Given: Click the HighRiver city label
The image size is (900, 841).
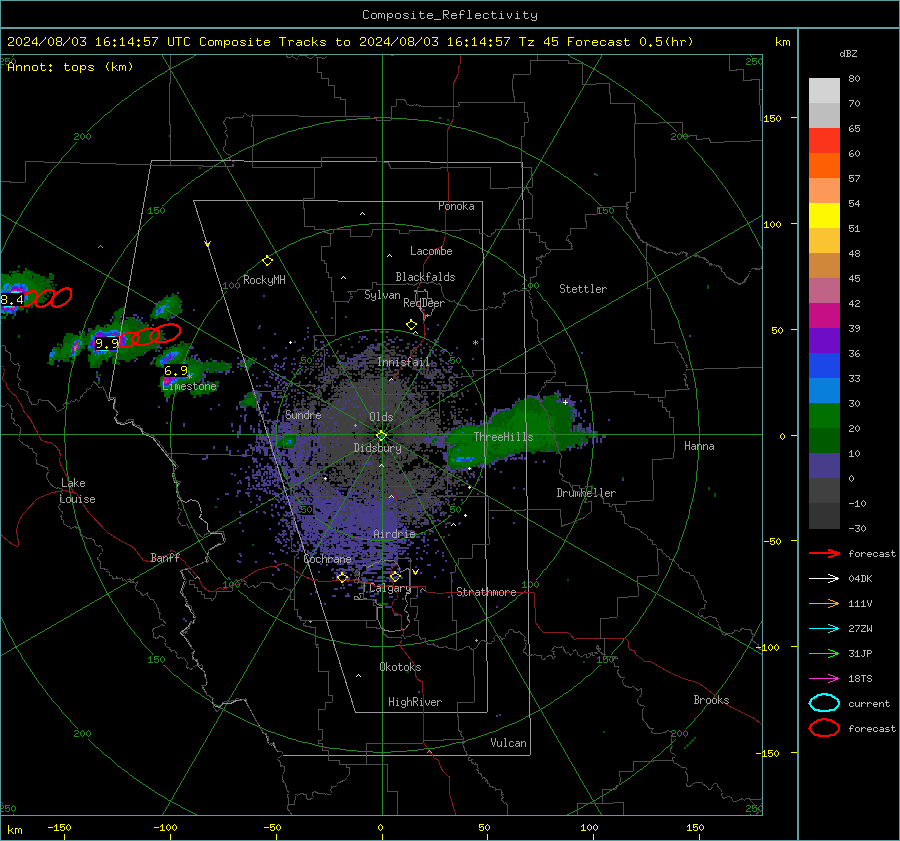Looking at the screenshot, I should coord(415,702).
